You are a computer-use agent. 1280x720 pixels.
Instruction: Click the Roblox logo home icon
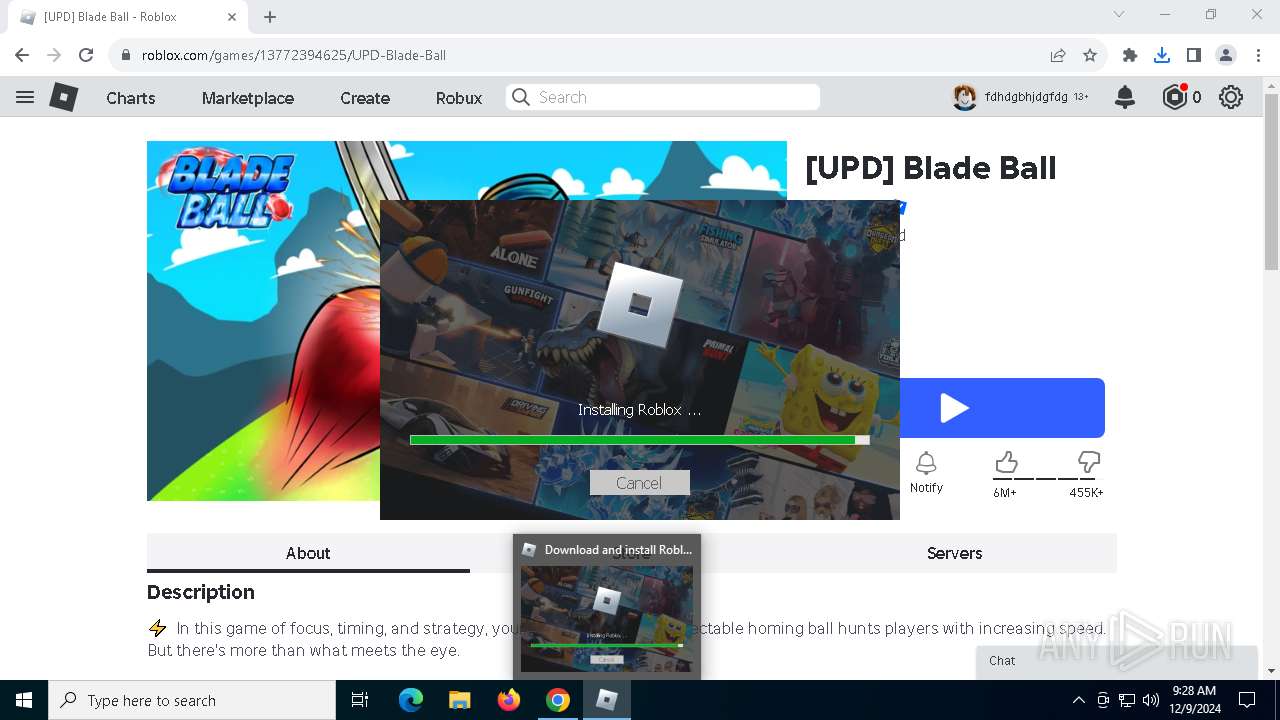tap(64, 97)
